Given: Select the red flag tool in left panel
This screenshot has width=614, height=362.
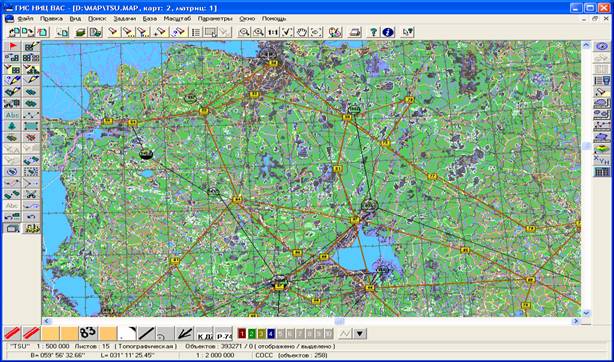Looking at the screenshot, I should click(x=13, y=47).
